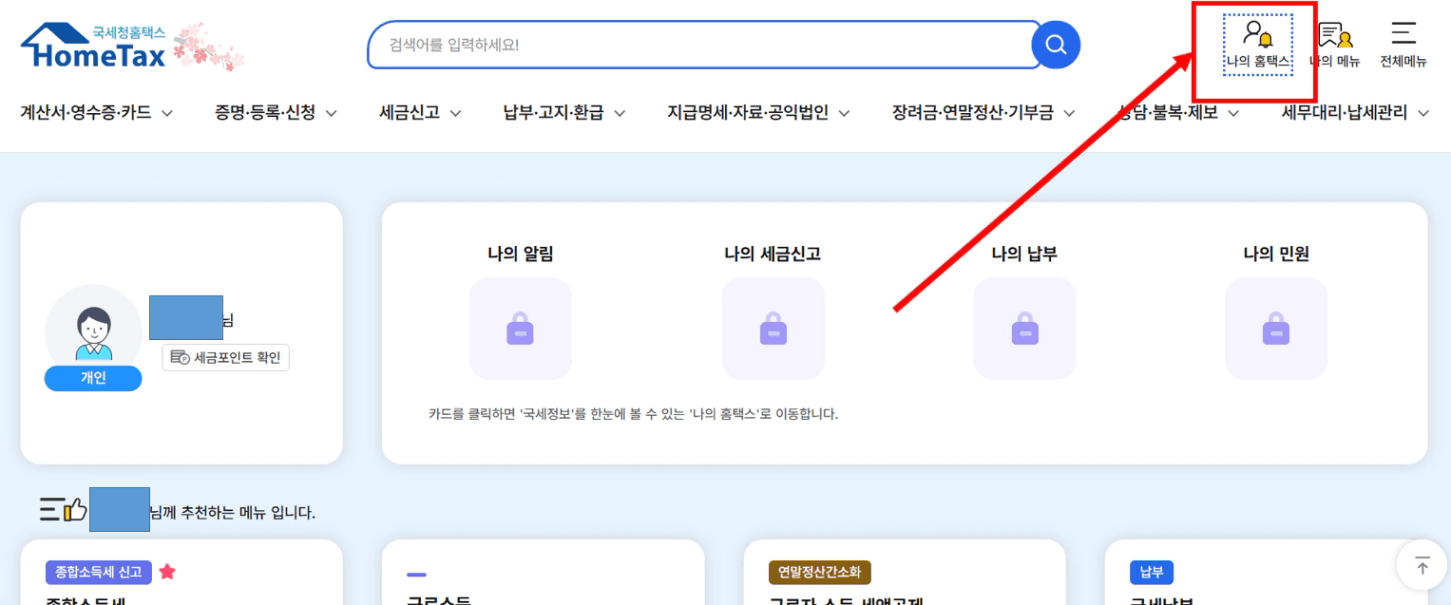Open 나의 홈택스 icon

[x=1258, y=45]
